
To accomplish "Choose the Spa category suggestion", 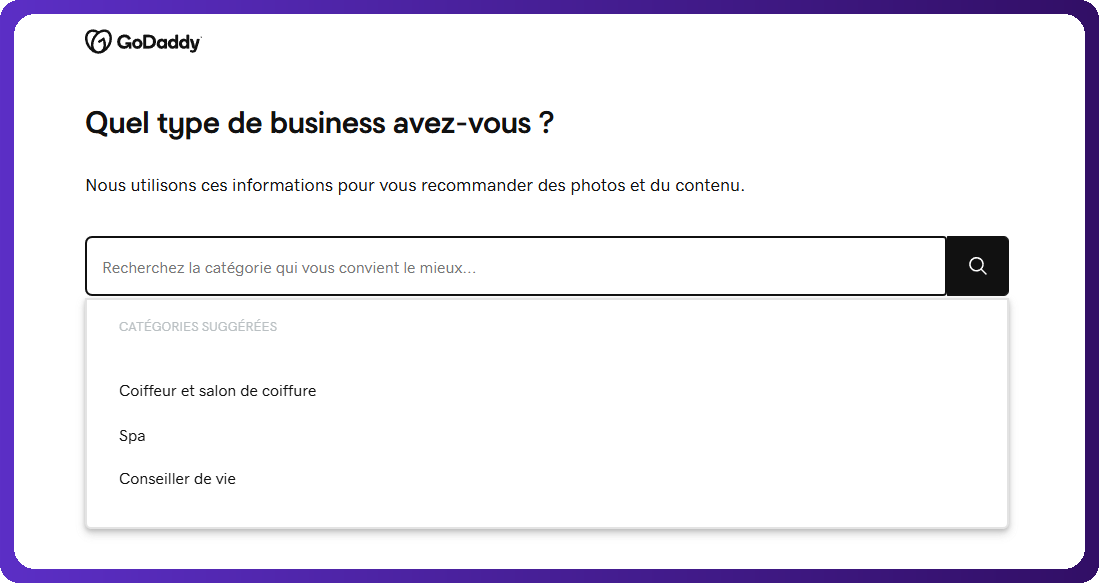I will (132, 436).
